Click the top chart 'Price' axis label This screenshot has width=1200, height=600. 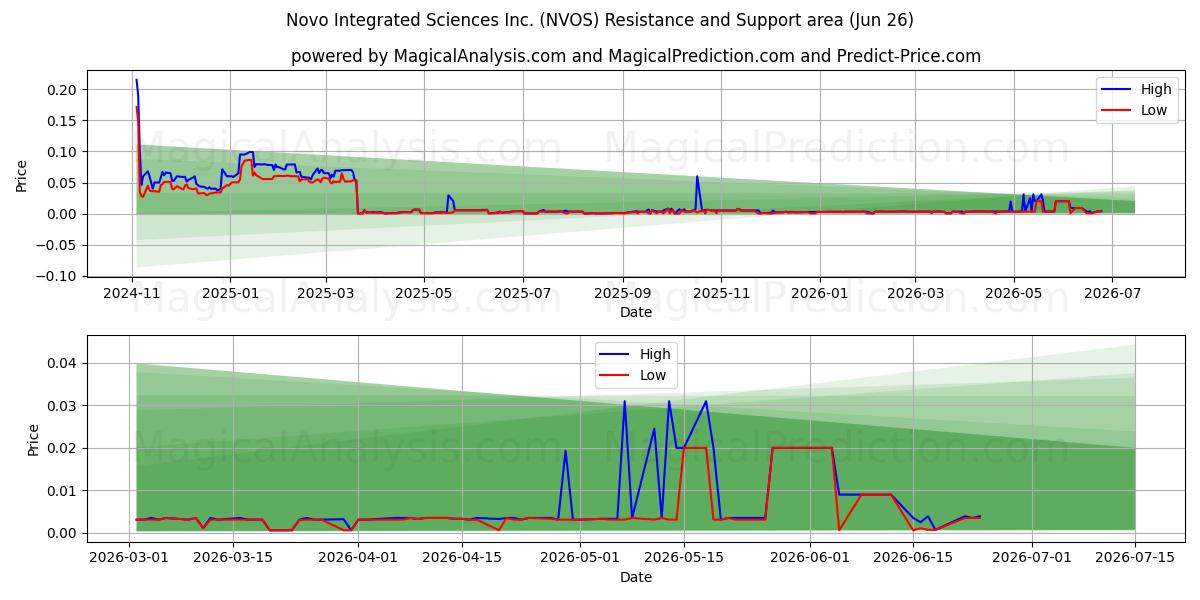pos(22,173)
